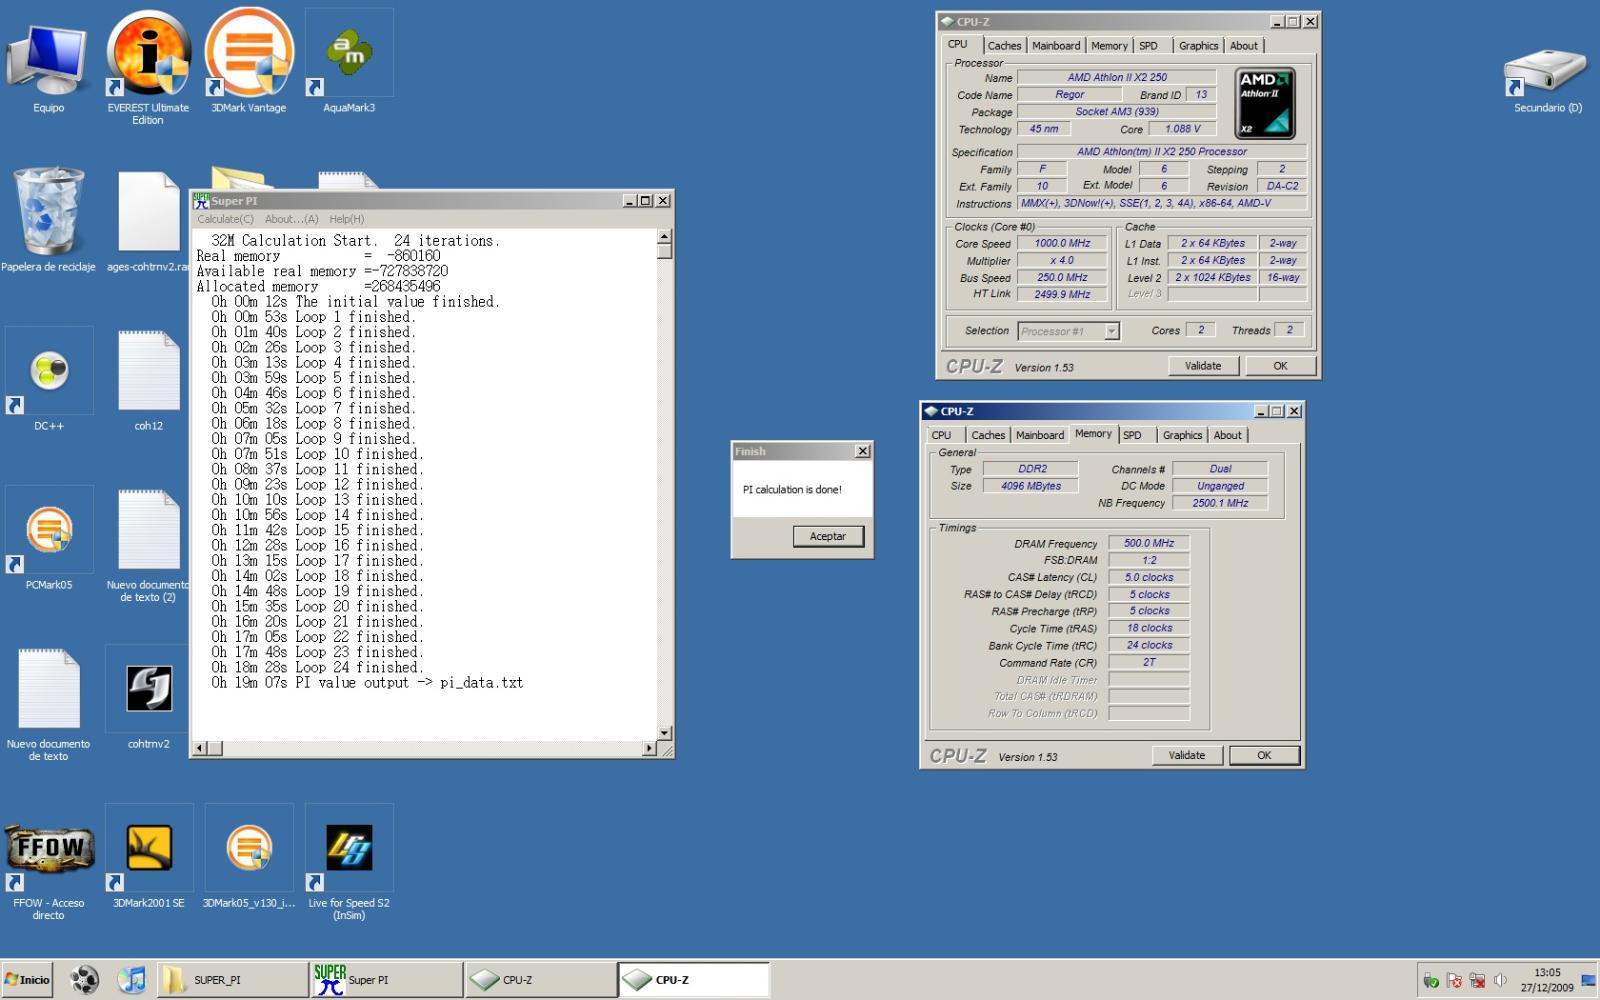This screenshot has height=1000, width=1600.
Task: Select Nuevo documento de texto file icon
Action: click(x=48, y=704)
